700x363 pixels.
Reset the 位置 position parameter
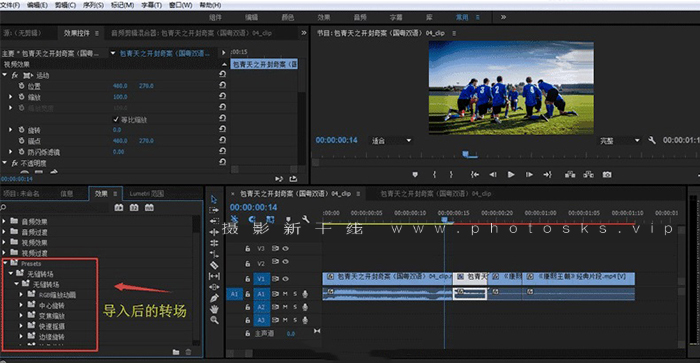(x=222, y=85)
